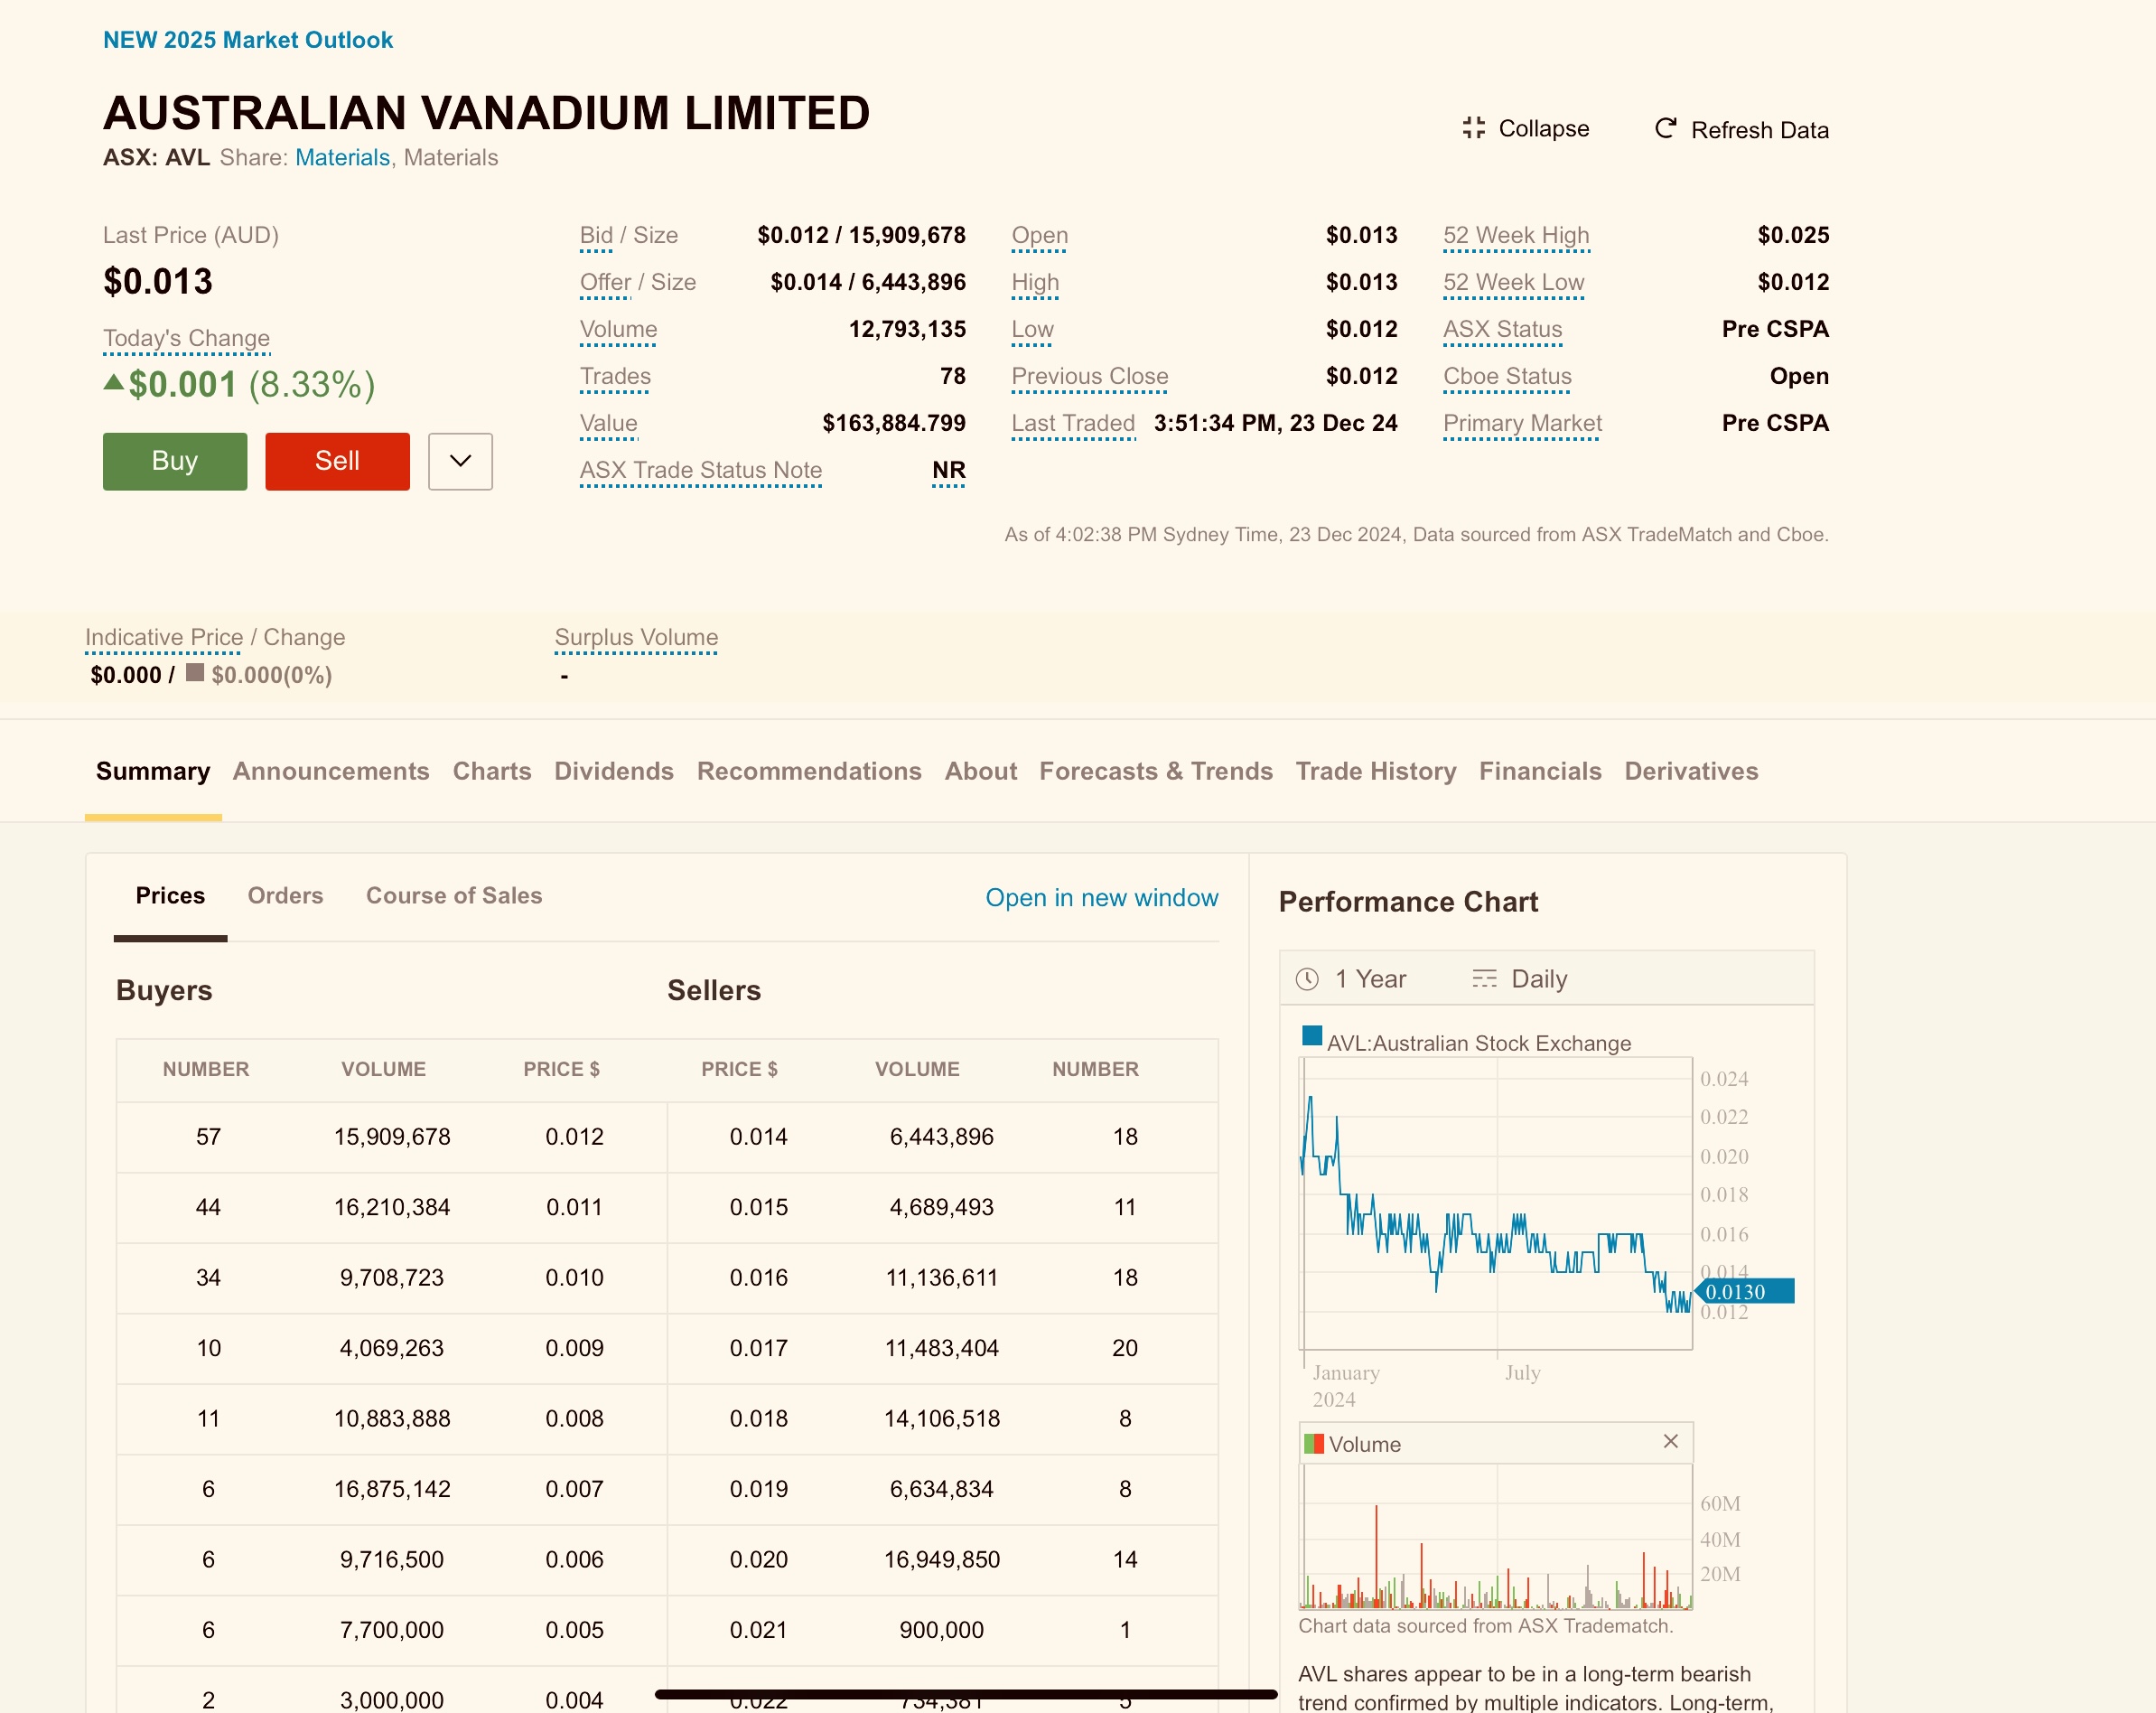This screenshot has width=2156, height=1713.
Task: Open the Forecasts & Trends tab
Action: (x=1156, y=771)
